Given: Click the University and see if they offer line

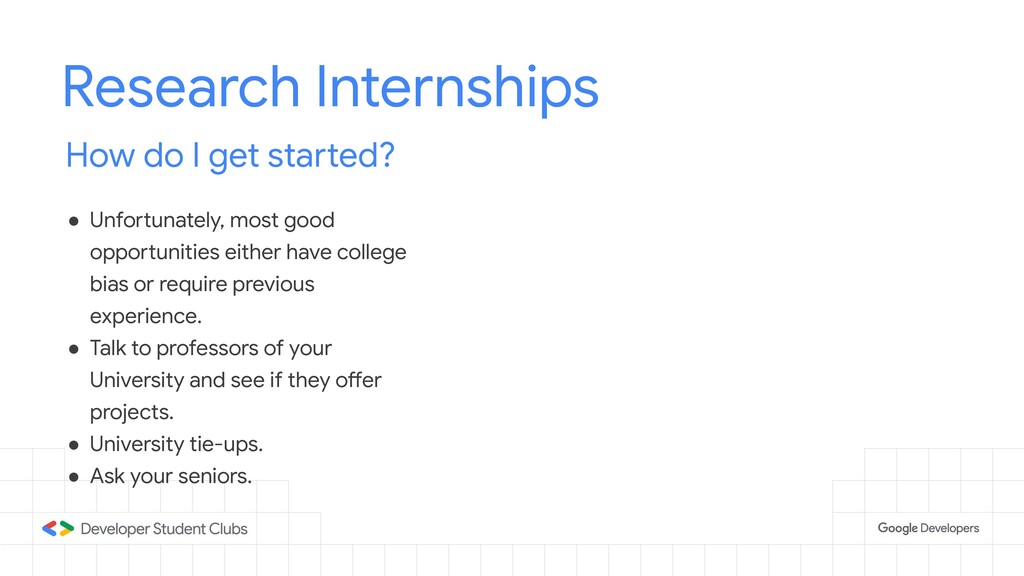Looking at the screenshot, I should 236,380.
